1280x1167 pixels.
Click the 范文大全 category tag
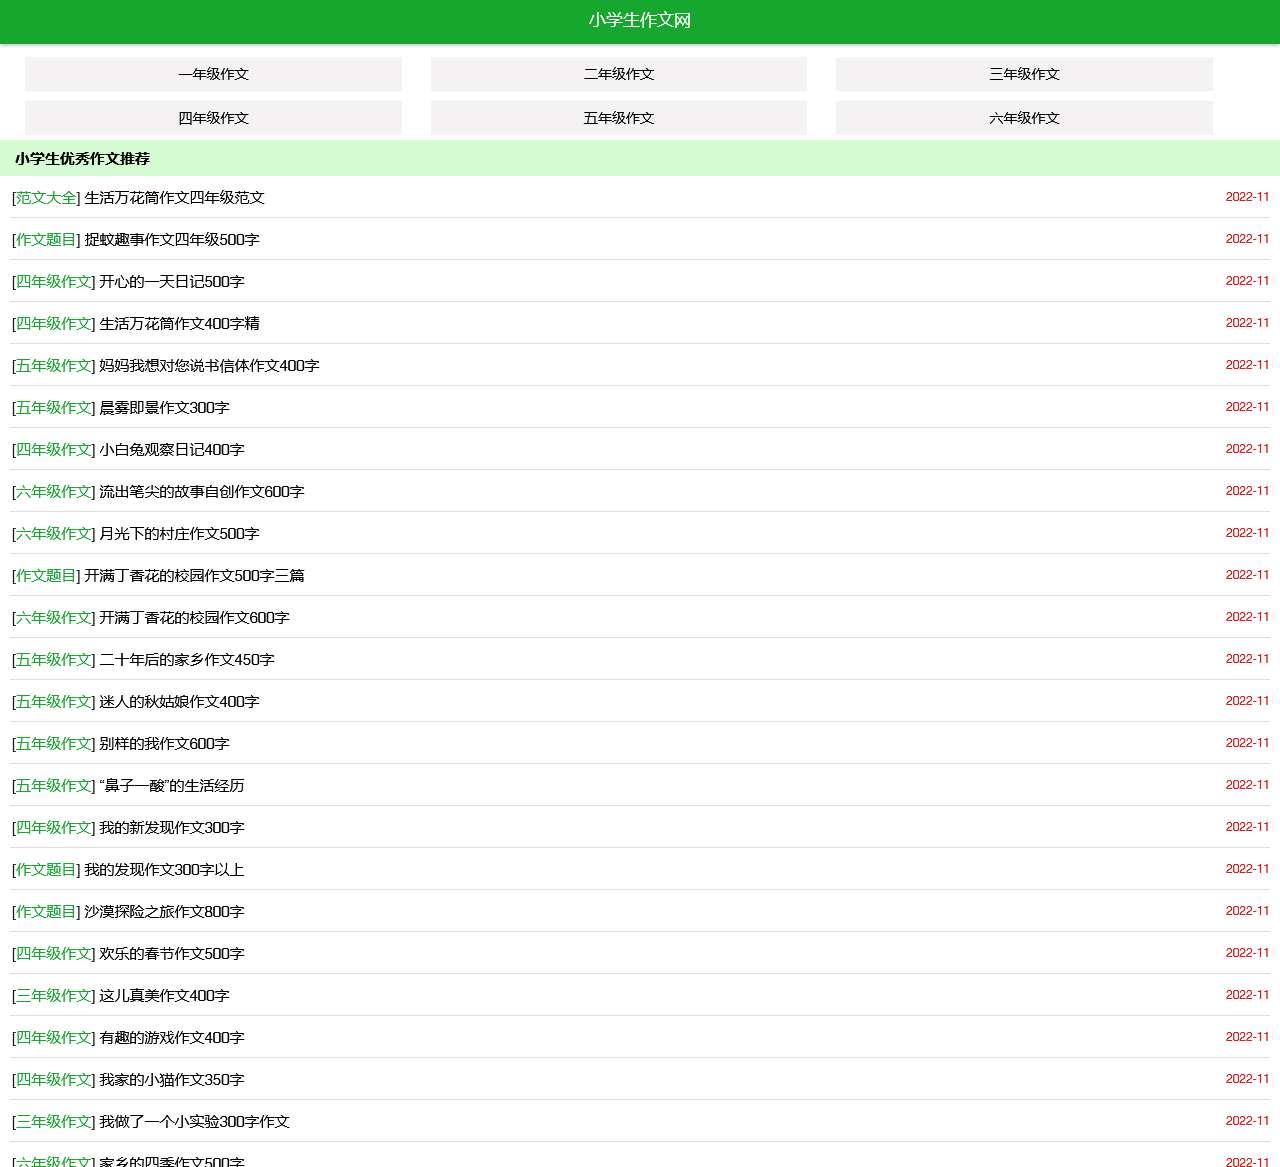46,198
